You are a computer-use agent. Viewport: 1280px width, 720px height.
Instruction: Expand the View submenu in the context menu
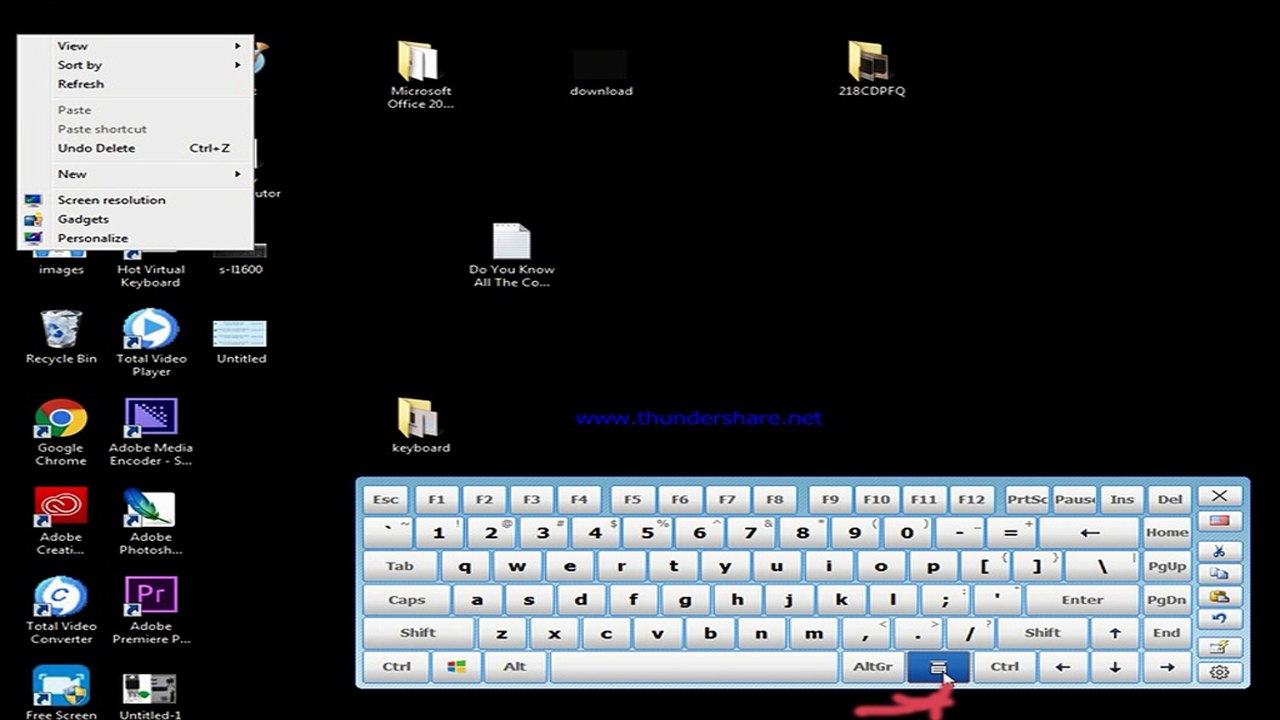coord(135,46)
